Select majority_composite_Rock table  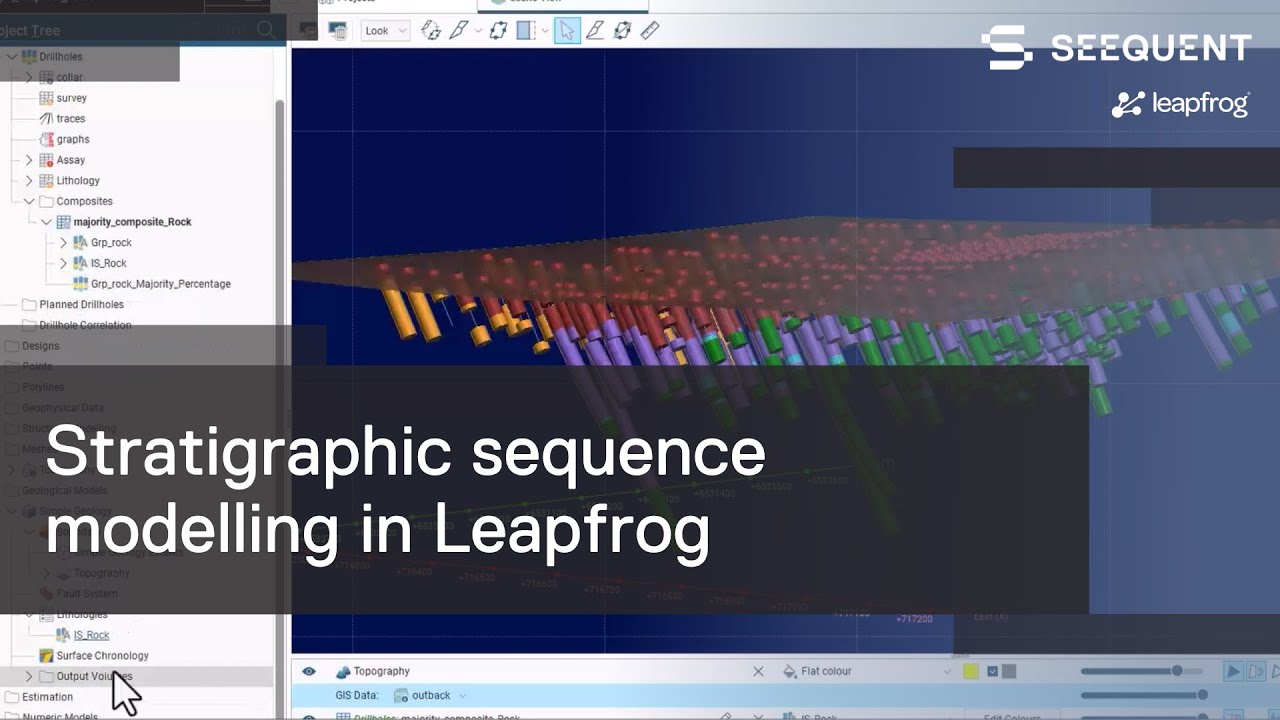coord(132,222)
